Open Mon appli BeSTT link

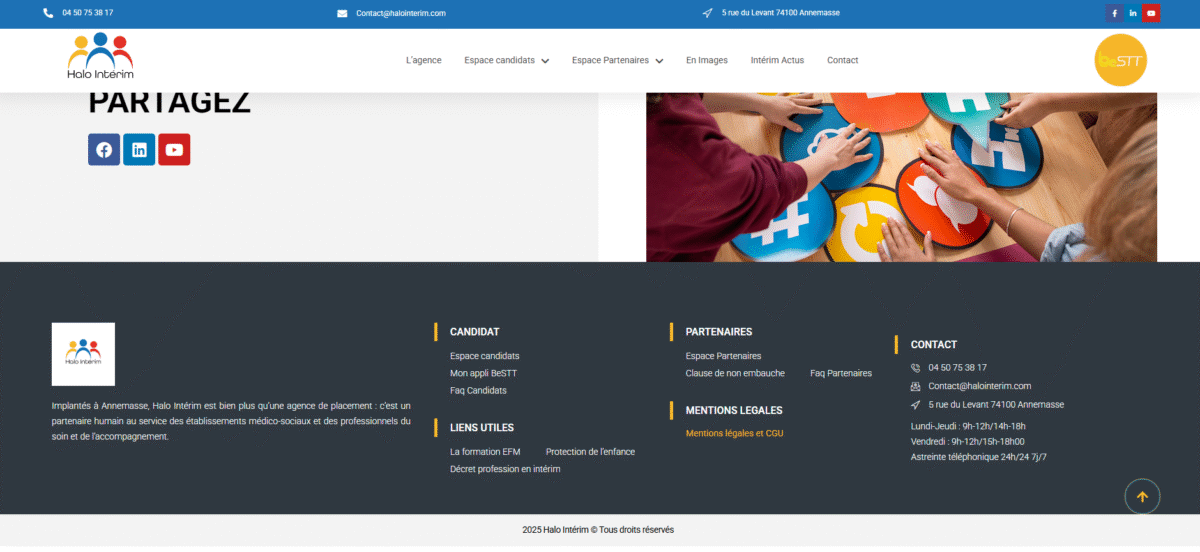pos(483,373)
